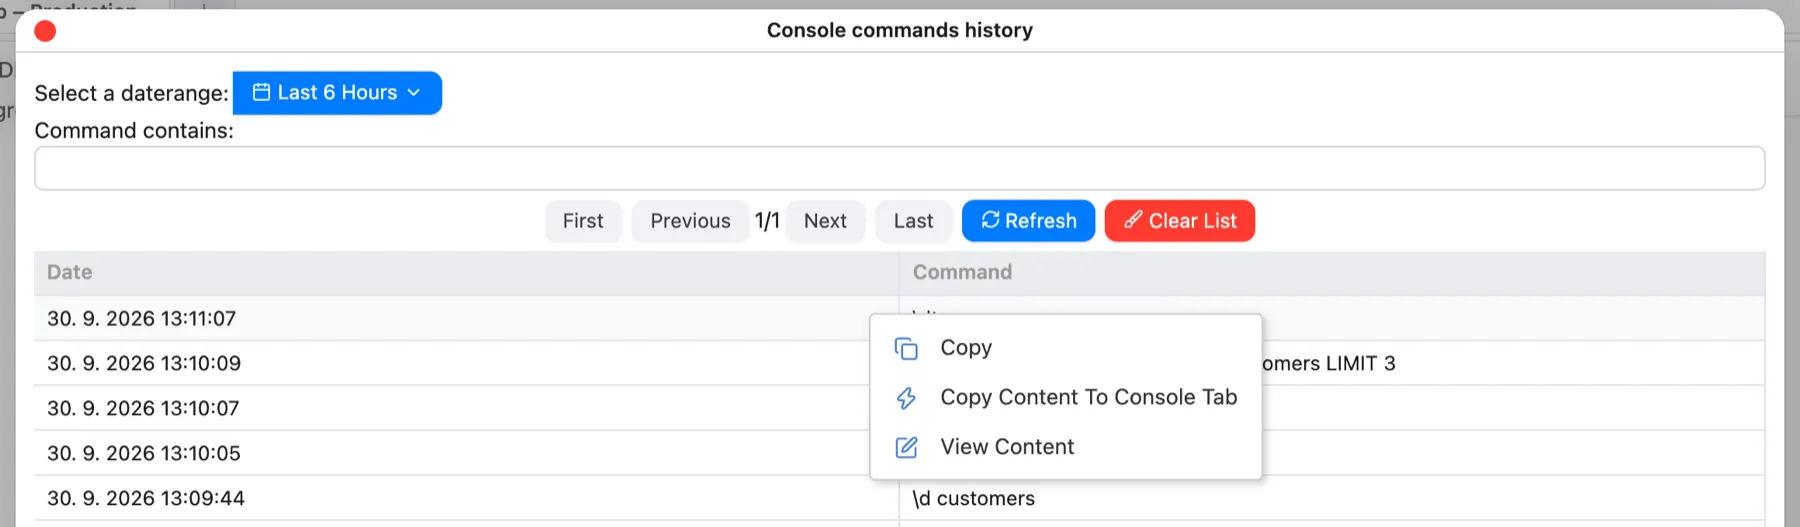Viewport: 1800px width, 527px height.
Task: Click the refresh arrows icon
Action: coord(990,220)
